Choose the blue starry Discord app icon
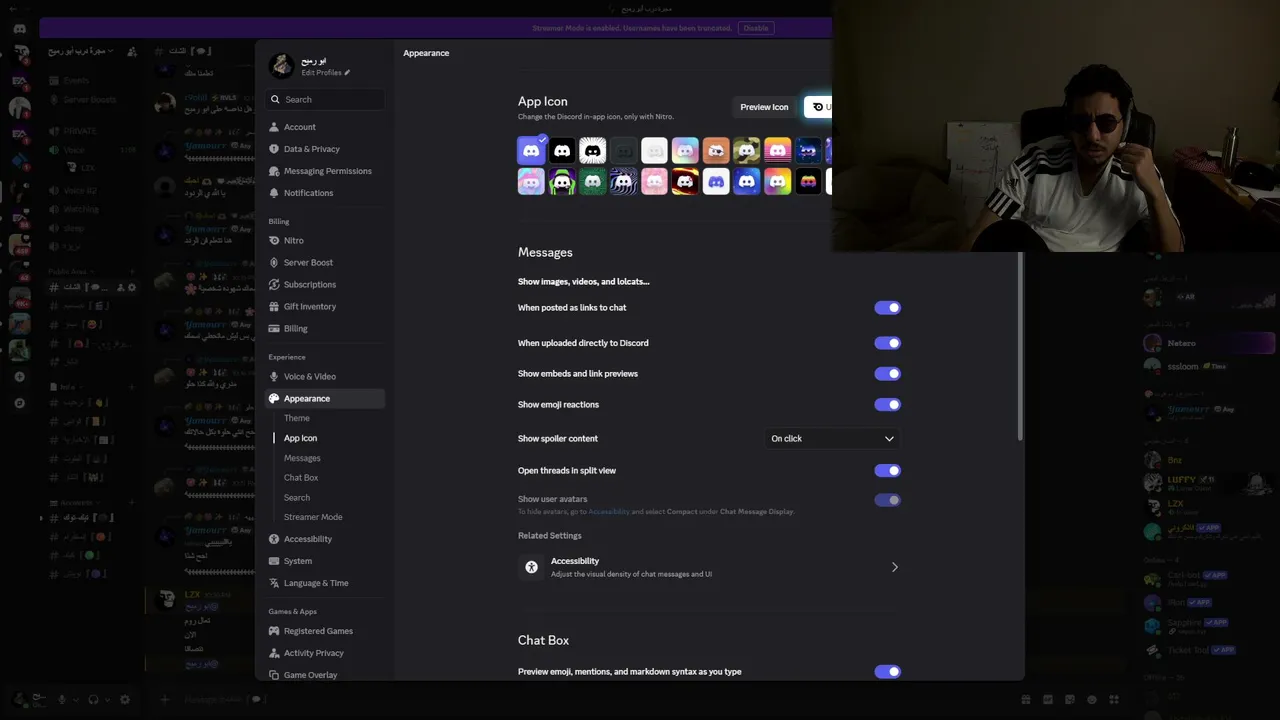Viewport: 1280px width, 720px height. (x=747, y=181)
